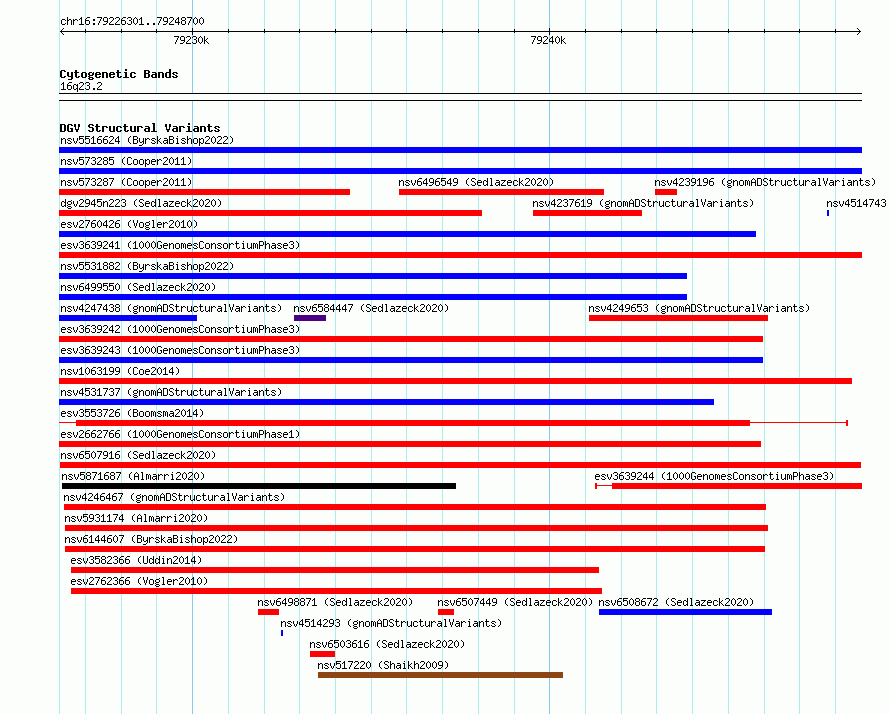The image size is (890, 714).
Task: Click the blue bar under nsv6508672
Action: [685, 612]
